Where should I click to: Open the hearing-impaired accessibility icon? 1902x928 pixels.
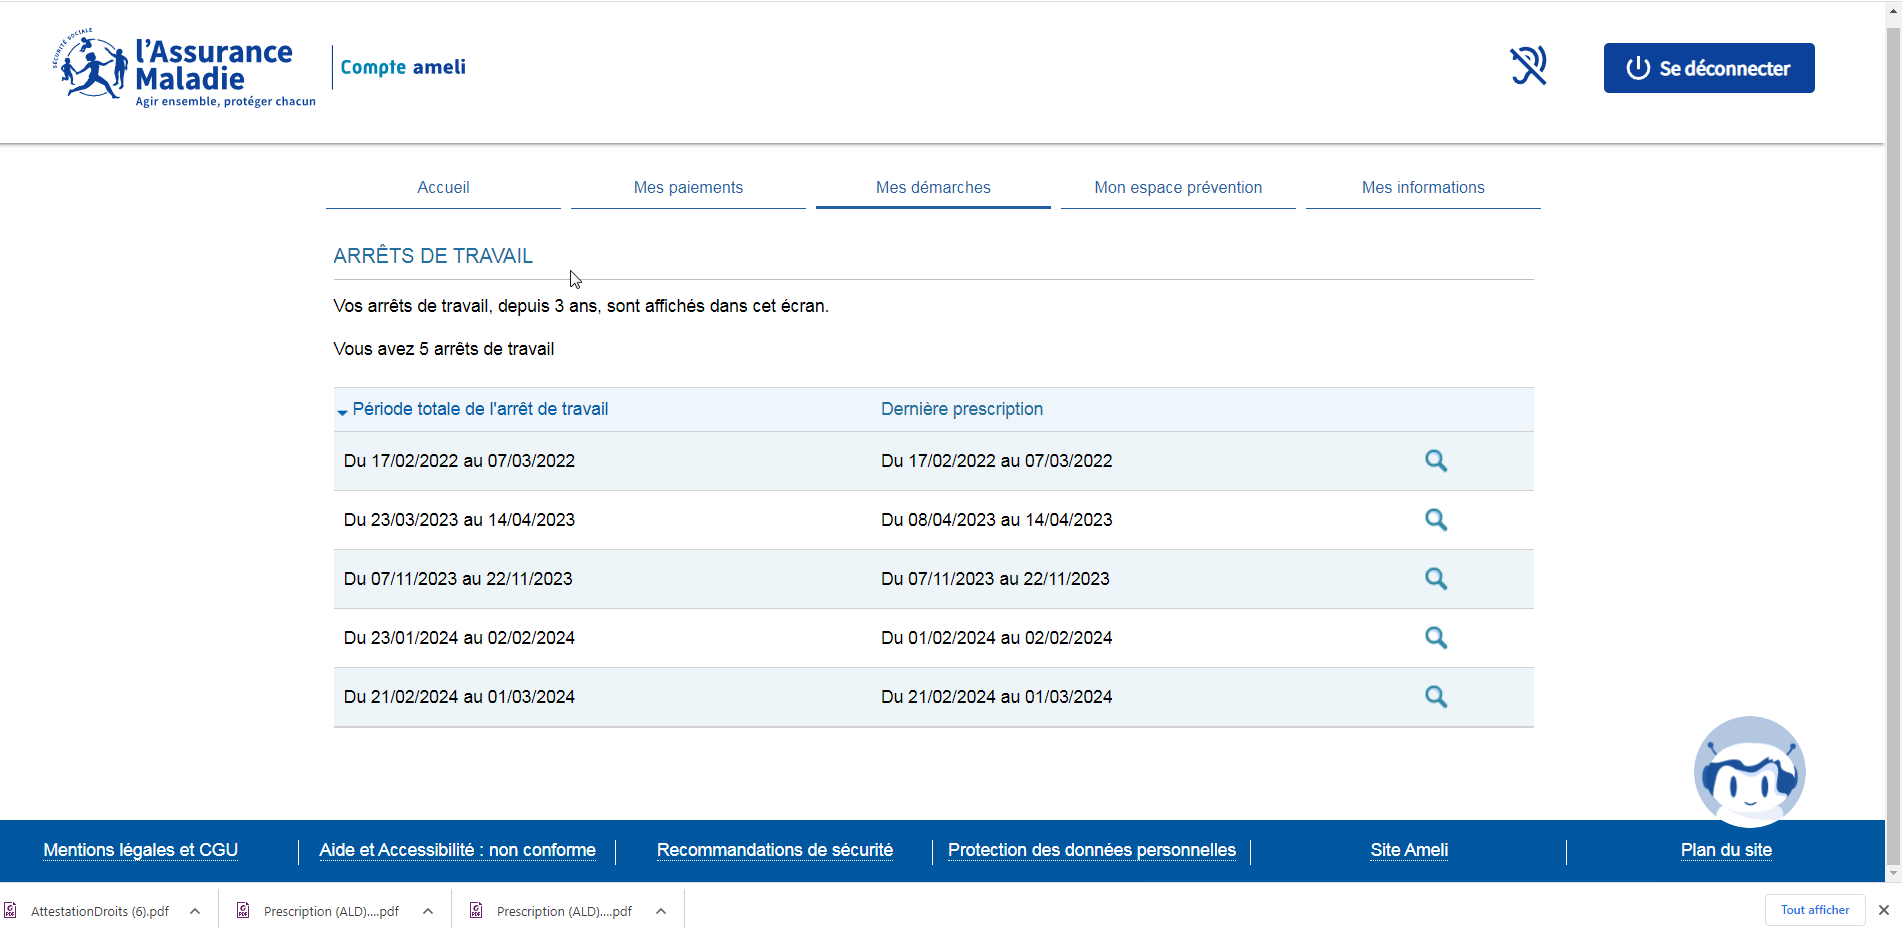pos(1528,66)
